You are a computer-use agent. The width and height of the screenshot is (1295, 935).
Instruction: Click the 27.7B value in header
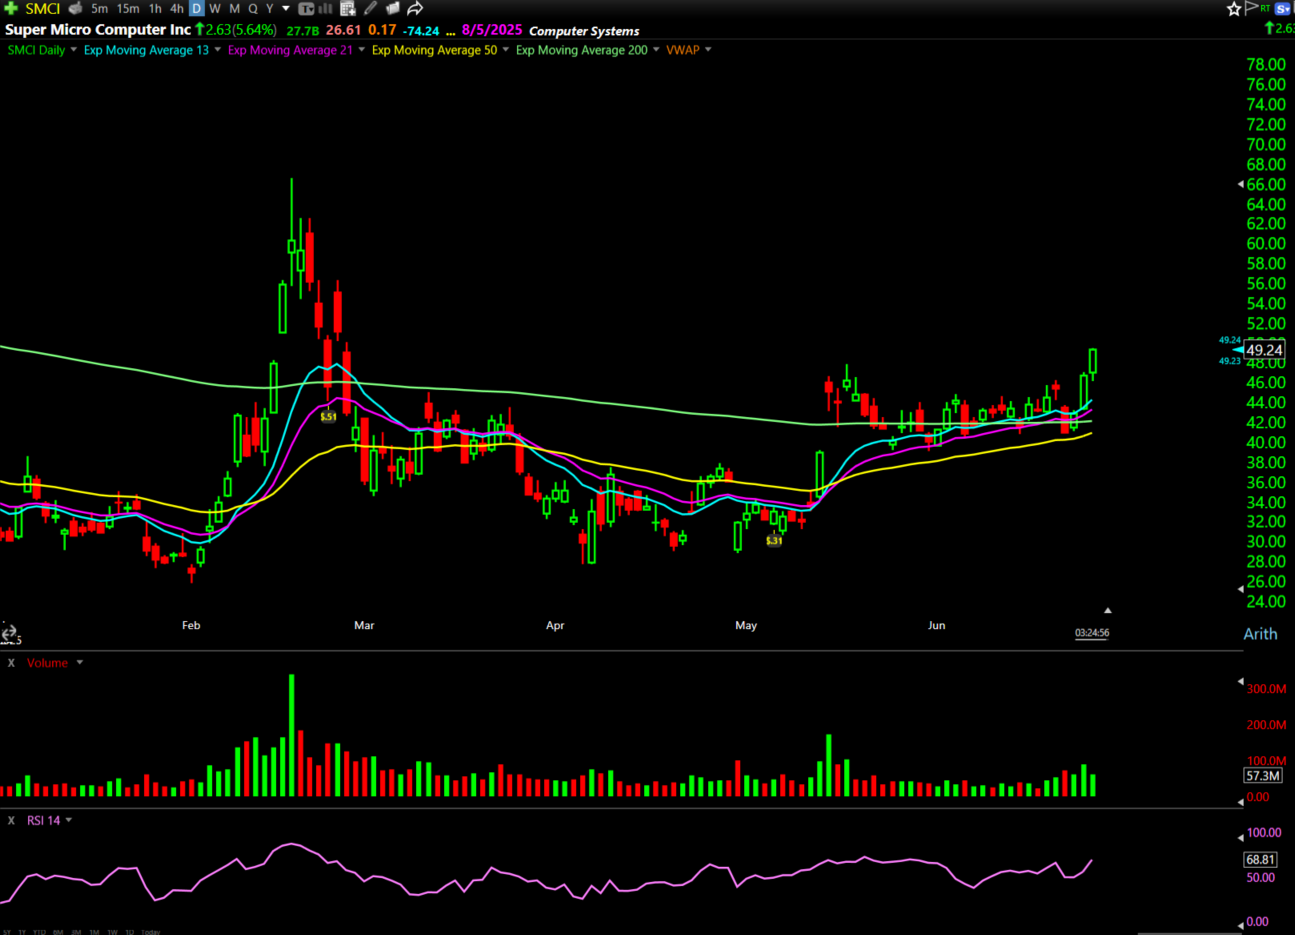[302, 31]
